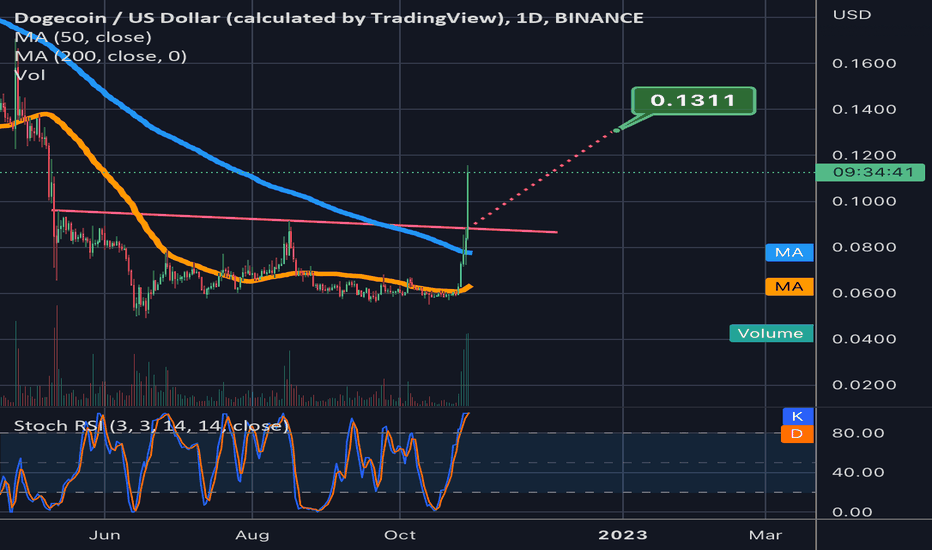Click the 80.00 Stoch RSI axis value
The height and width of the screenshot is (550, 932).
858,433
